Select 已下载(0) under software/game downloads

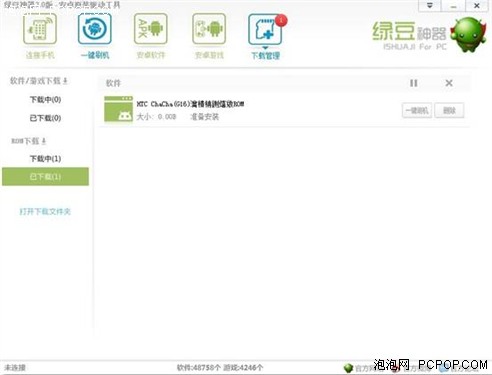point(45,118)
